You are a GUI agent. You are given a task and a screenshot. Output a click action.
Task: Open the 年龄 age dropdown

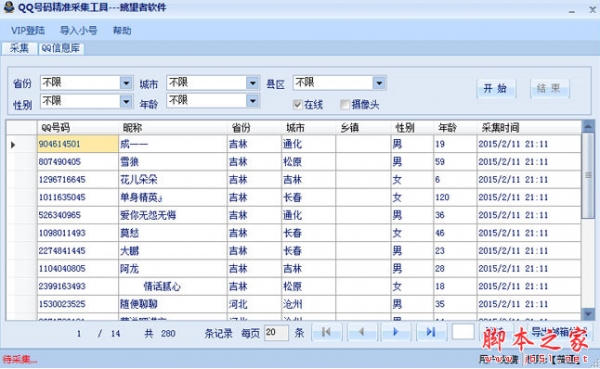[x=252, y=101]
